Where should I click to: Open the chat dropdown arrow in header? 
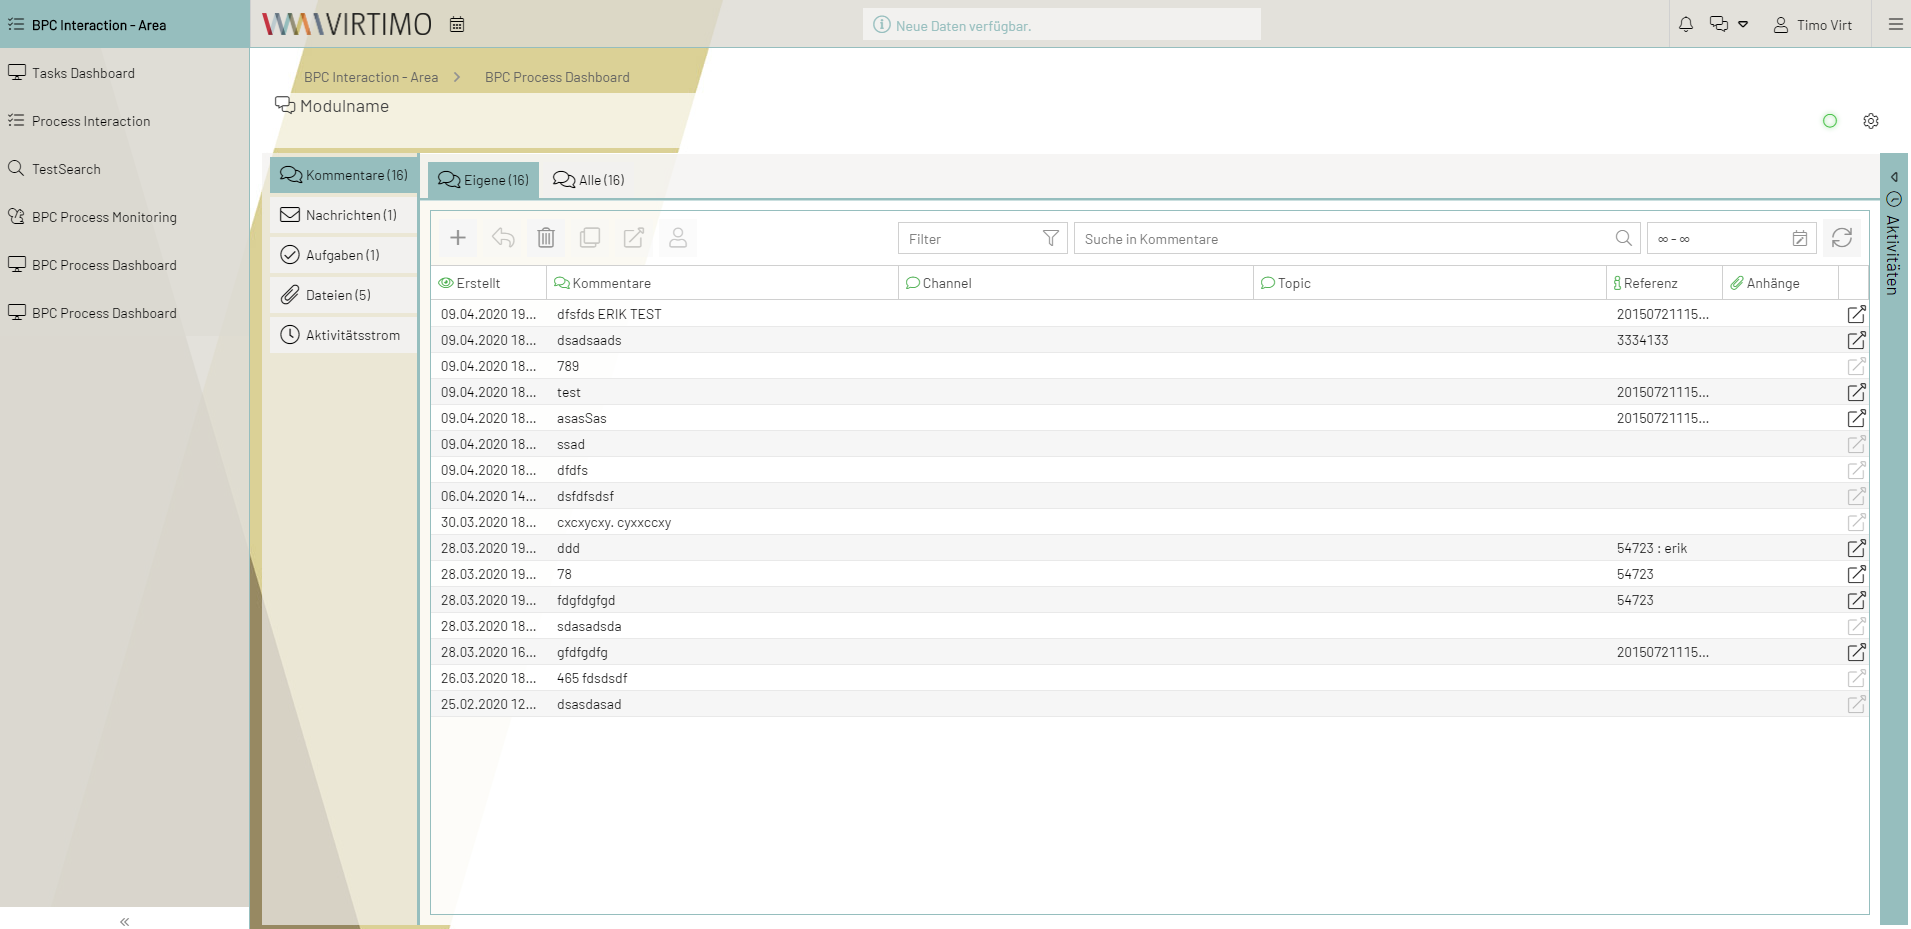(1743, 24)
